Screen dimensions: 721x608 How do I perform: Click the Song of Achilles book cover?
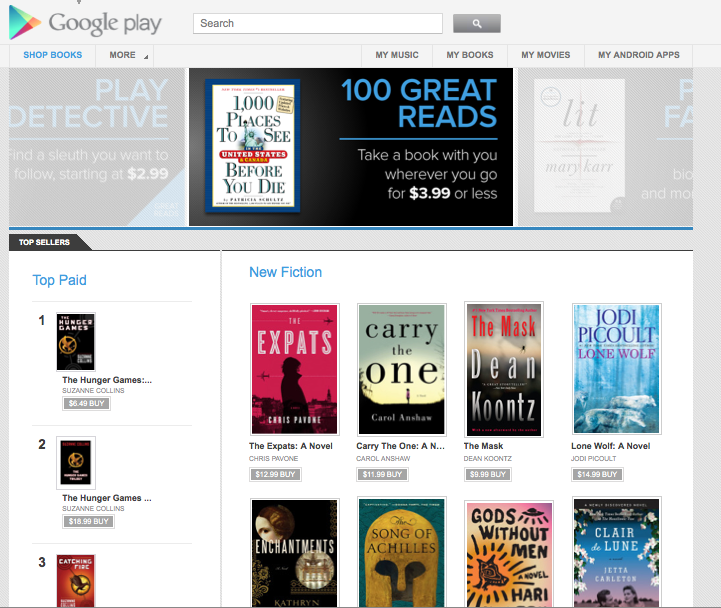(x=402, y=552)
